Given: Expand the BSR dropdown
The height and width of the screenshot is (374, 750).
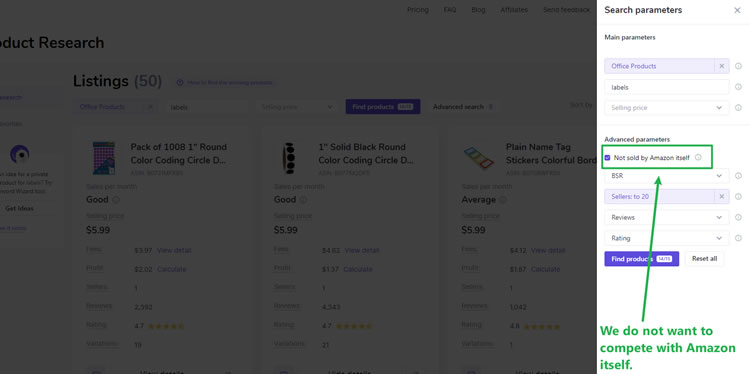Looking at the screenshot, I should 667,176.
